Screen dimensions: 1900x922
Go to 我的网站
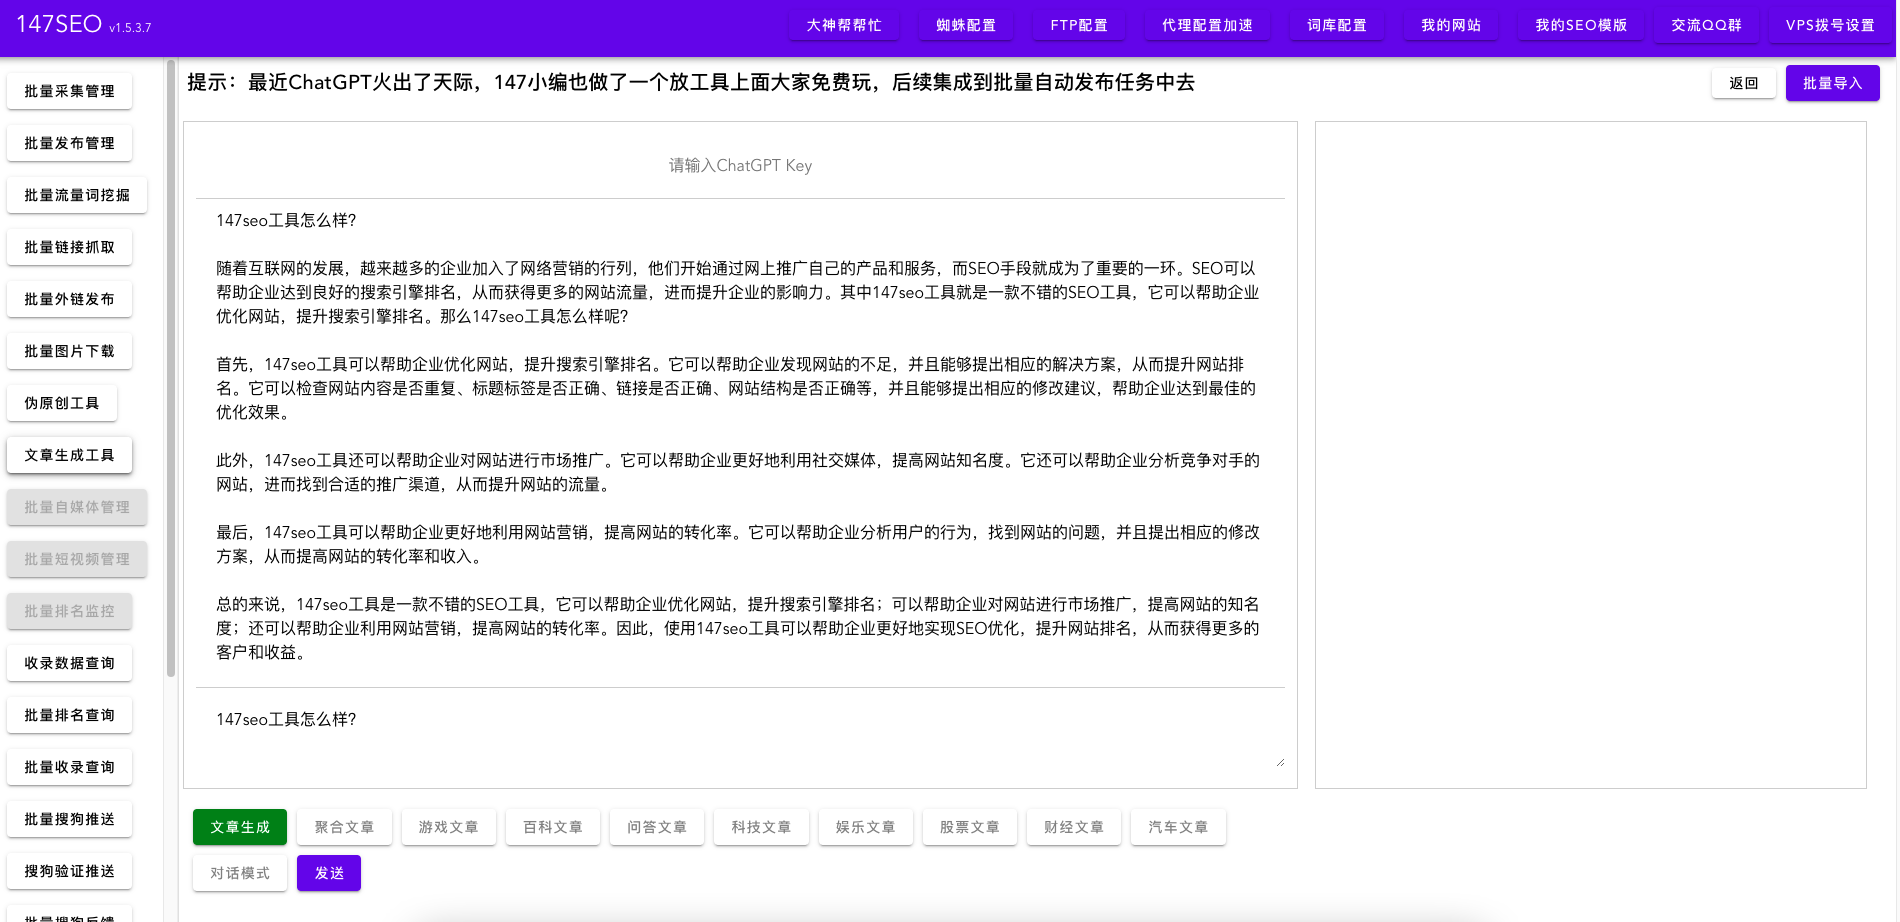[x=1451, y=25]
